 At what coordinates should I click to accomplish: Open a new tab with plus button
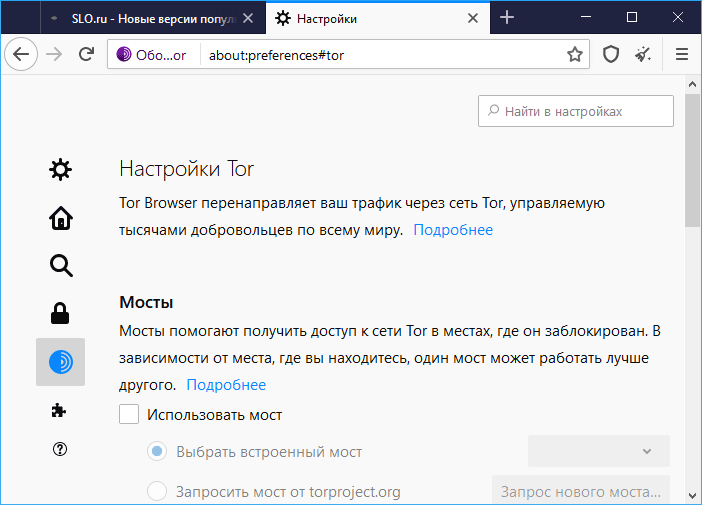[x=506, y=18]
